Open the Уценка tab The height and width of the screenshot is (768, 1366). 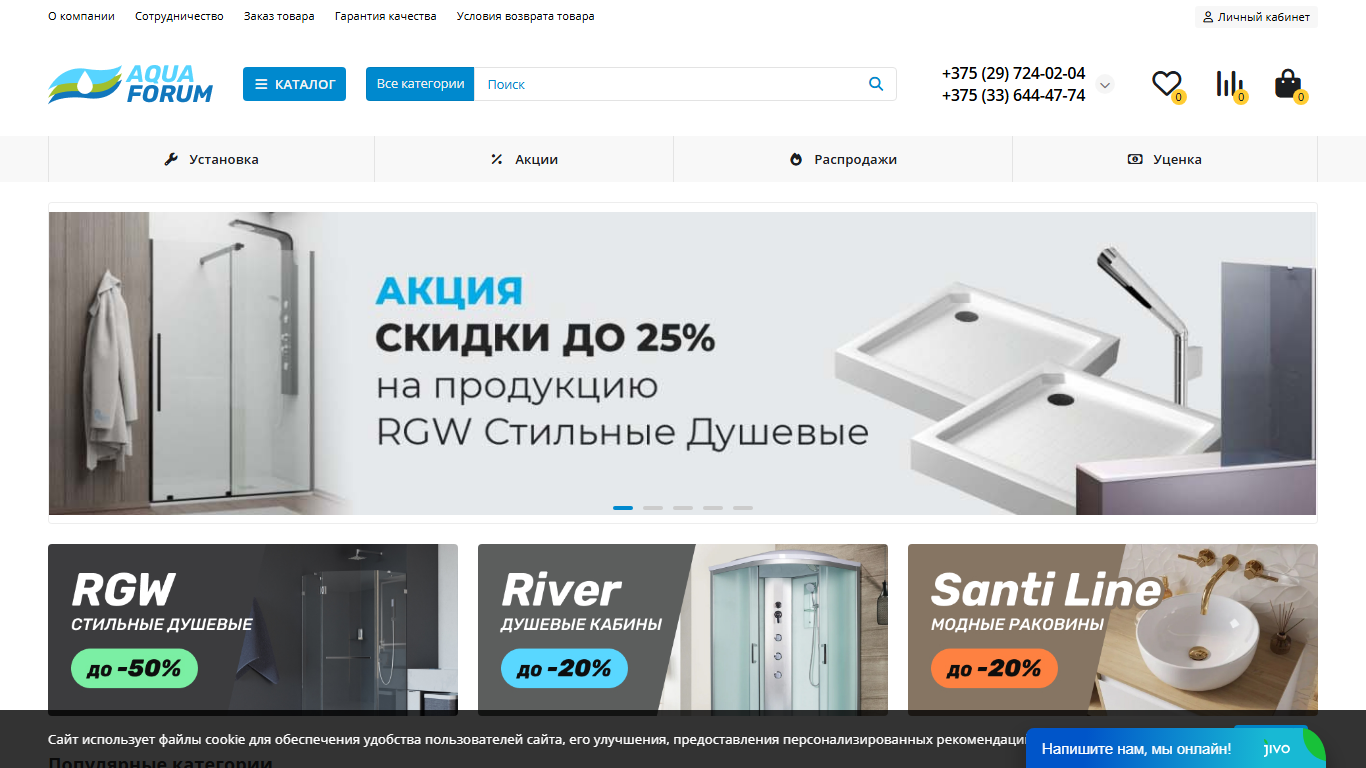coord(1165,159)
